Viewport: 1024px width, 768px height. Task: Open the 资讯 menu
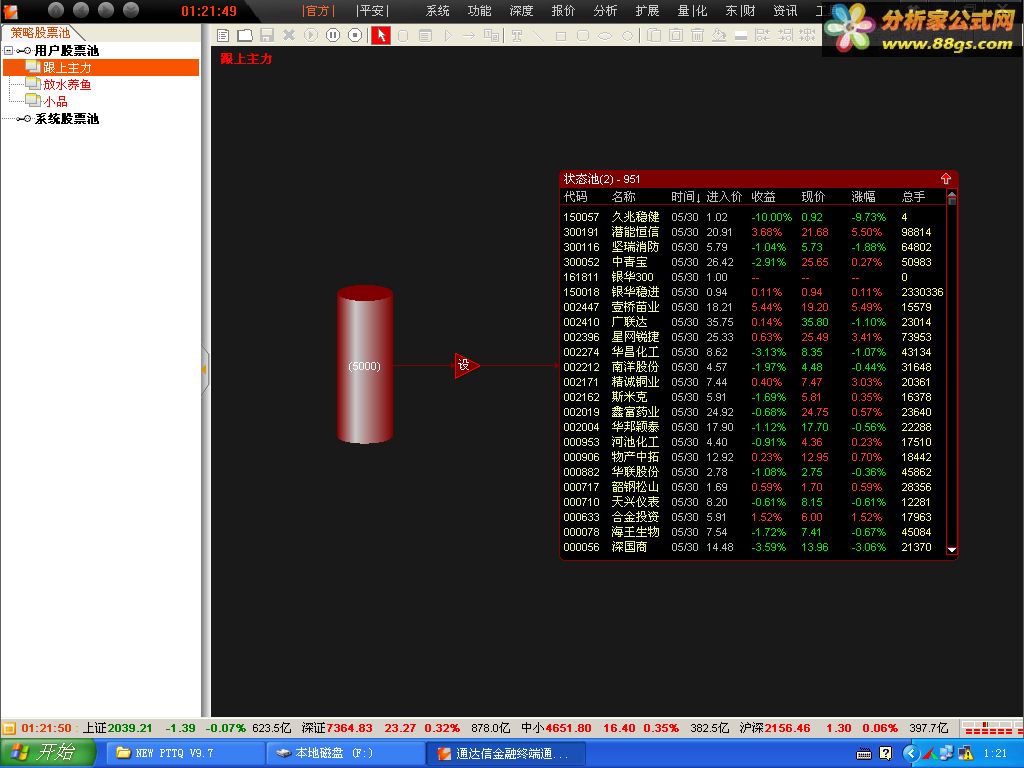tap(785, 10)
